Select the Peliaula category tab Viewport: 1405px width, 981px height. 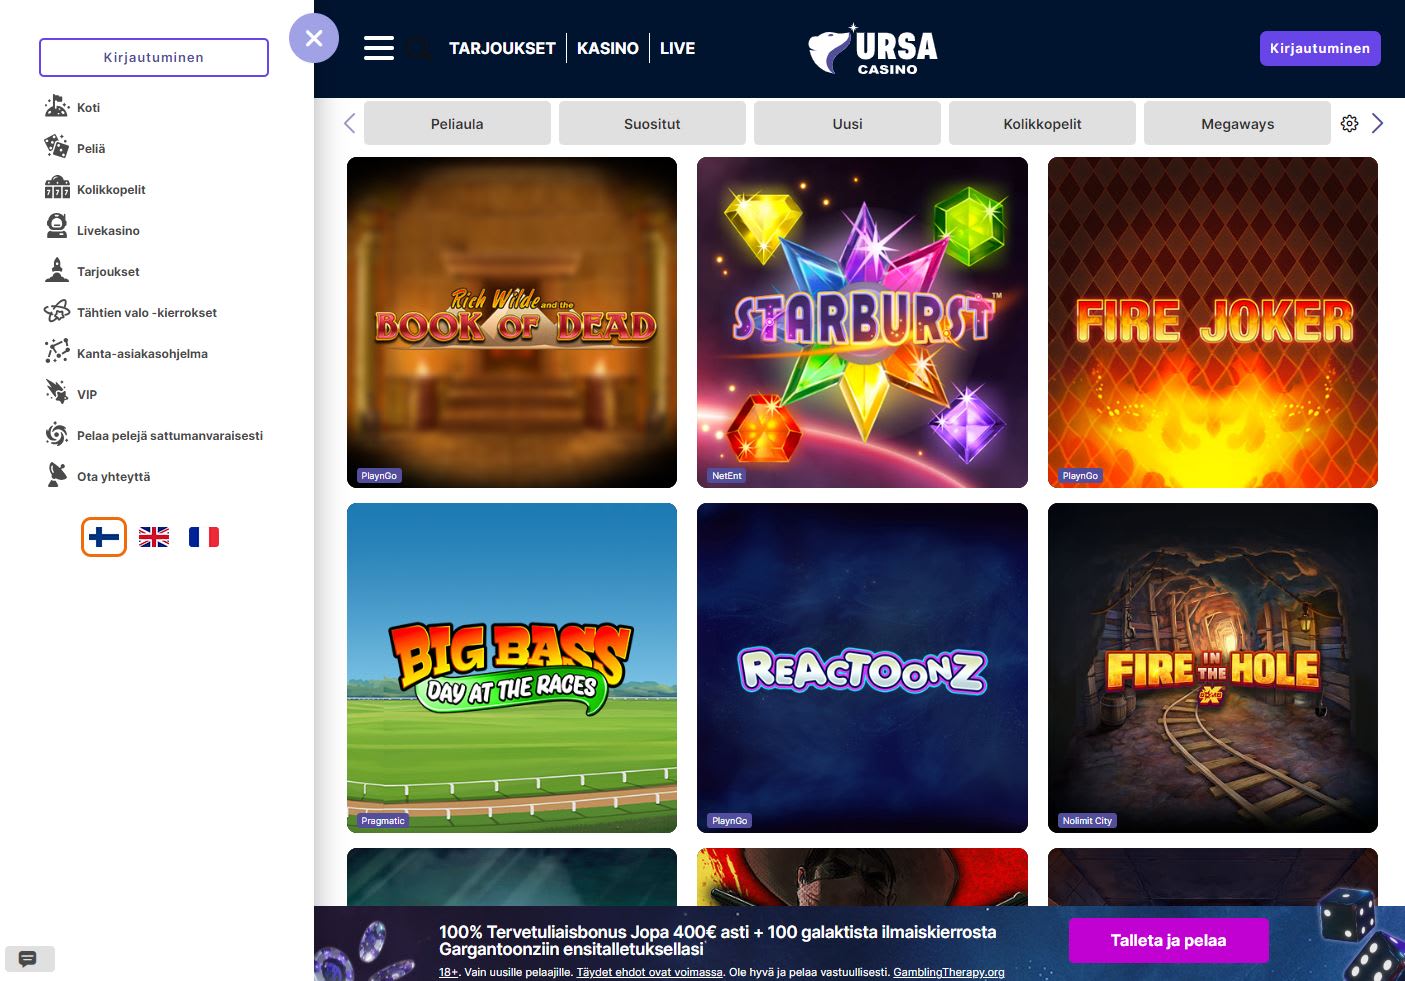(x=457, y=123)
